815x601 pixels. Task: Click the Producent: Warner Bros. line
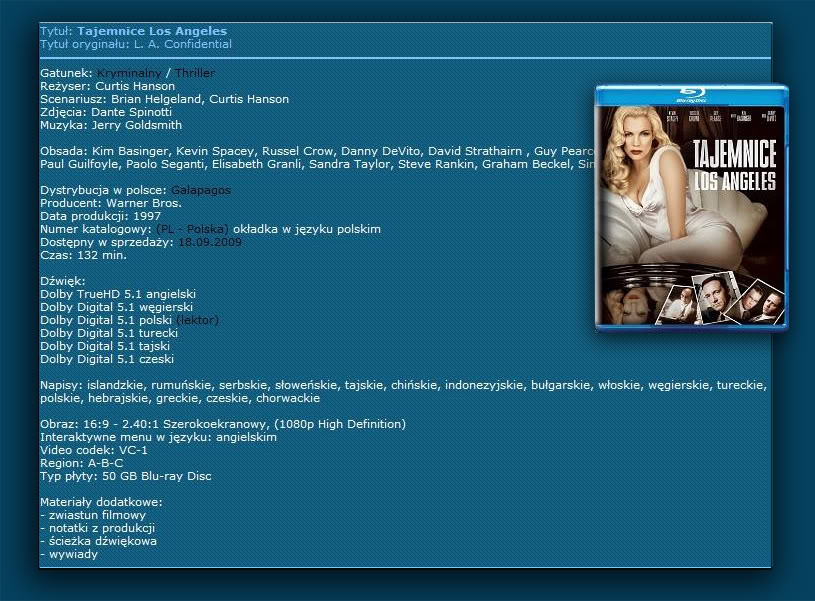[x=111, y=203]
